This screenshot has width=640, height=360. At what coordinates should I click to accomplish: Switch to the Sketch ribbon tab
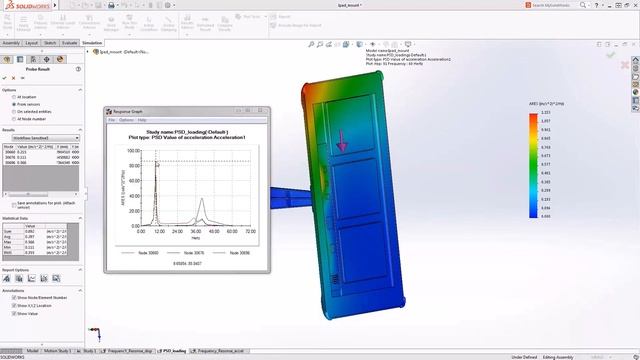click(50, 43)
